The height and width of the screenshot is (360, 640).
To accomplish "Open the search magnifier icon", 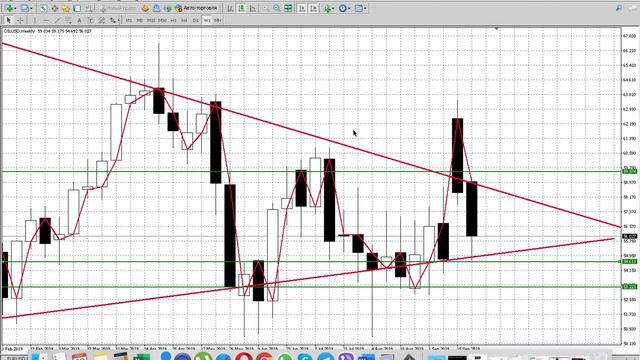I will tap(619, 8).
